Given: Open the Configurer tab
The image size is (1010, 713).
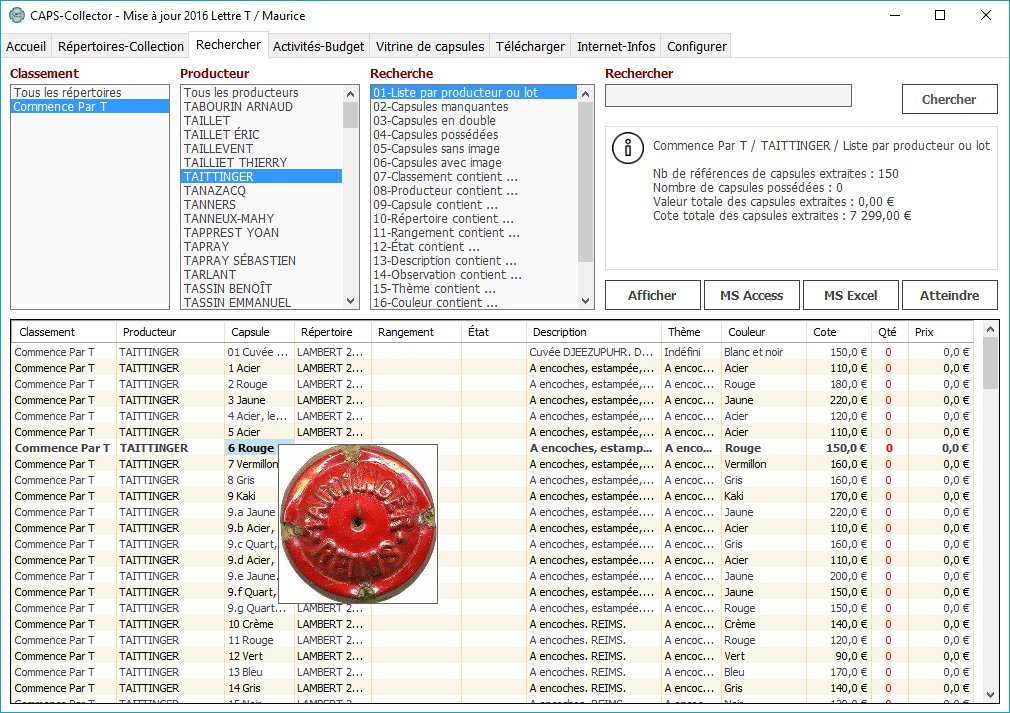Looking at the screenshot, I should 696,46.
